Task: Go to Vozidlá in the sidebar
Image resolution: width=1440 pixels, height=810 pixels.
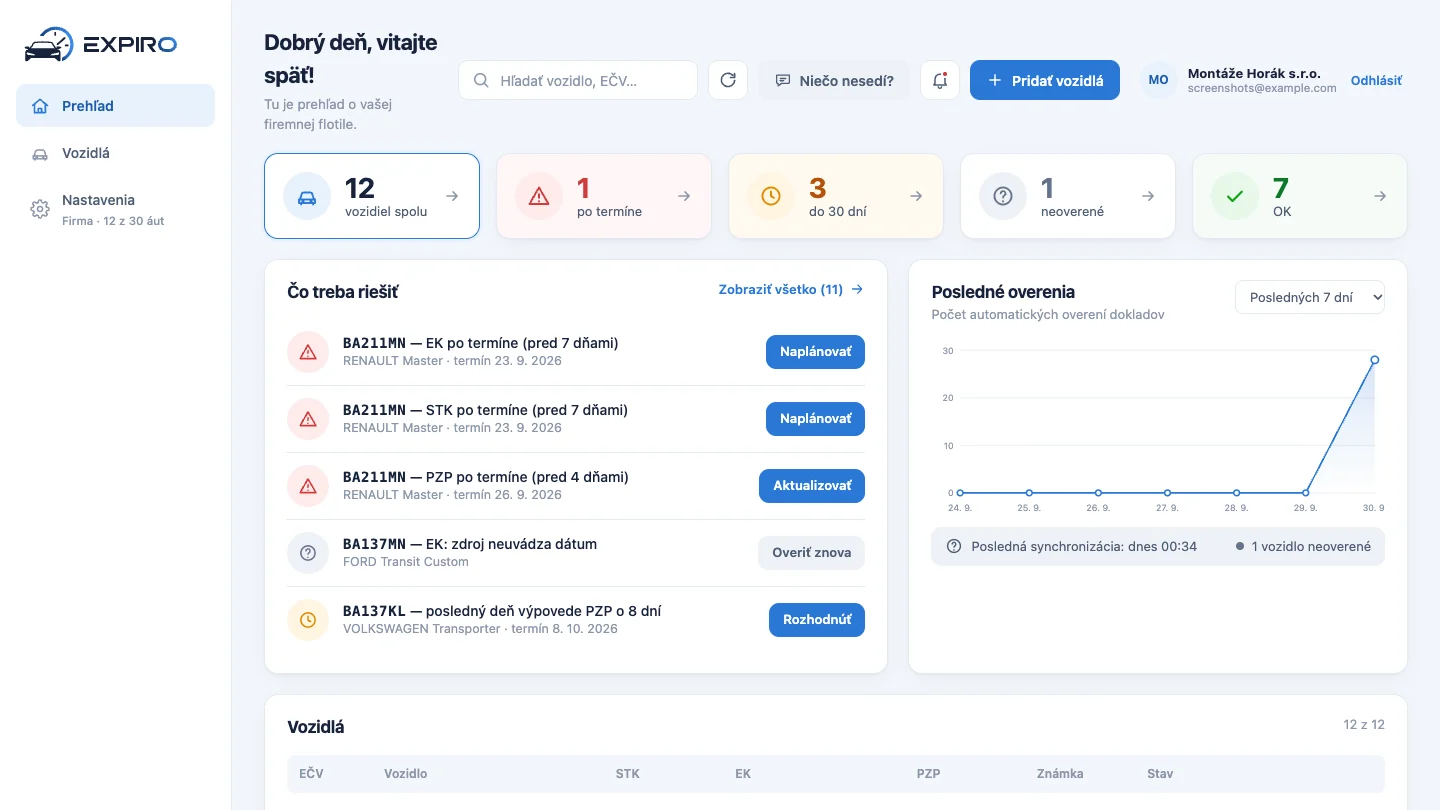Action: (x=115, y=153)
